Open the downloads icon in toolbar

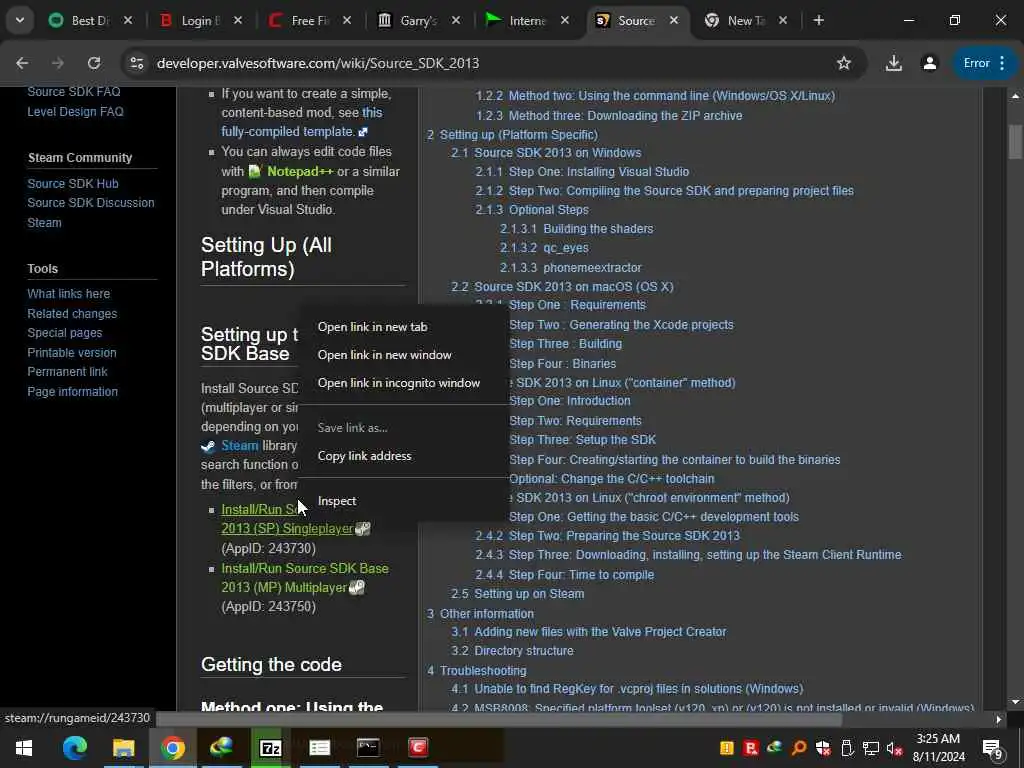(893, 63)
